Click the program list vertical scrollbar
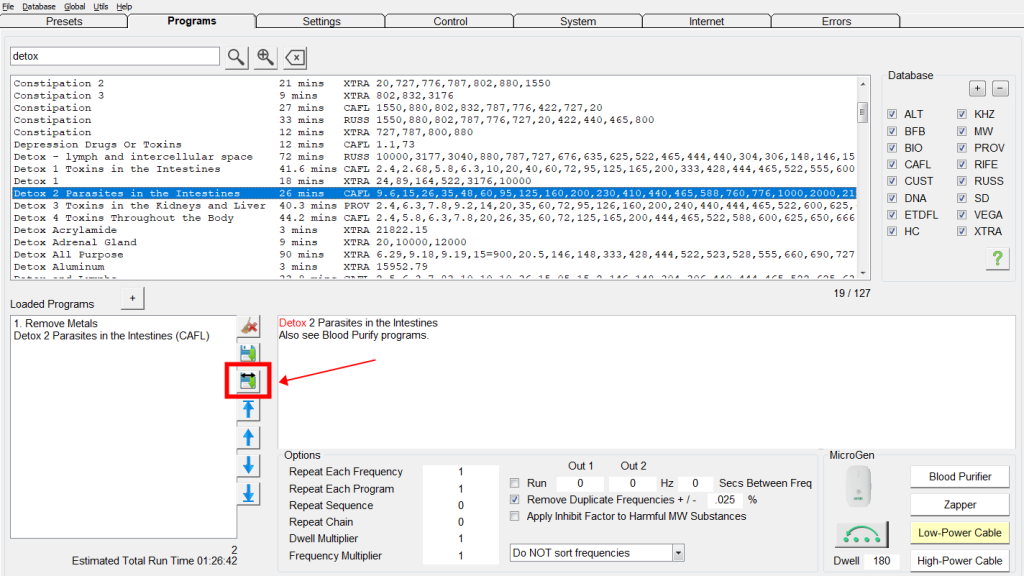The image size is (1024, 576). click(x=862, y=180)
